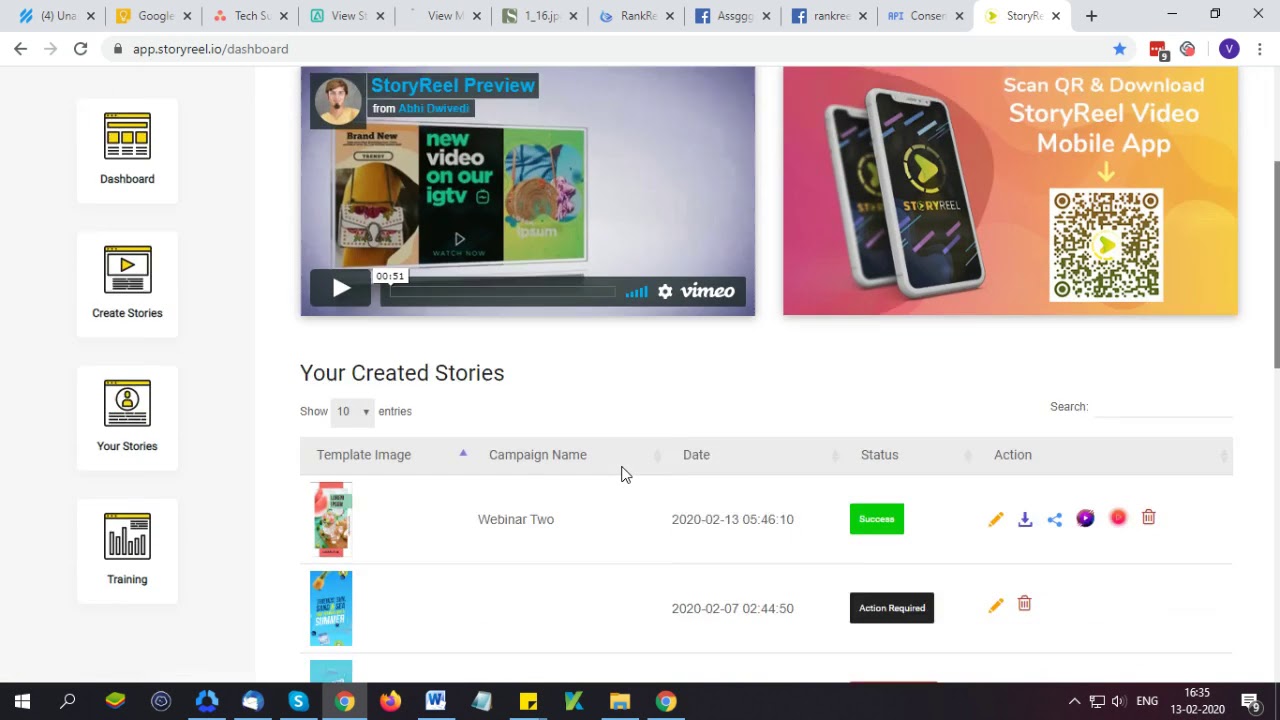Open the Abhi Dwivedi author link
This screenshot has height=720, width=1280.
point(434,108)
